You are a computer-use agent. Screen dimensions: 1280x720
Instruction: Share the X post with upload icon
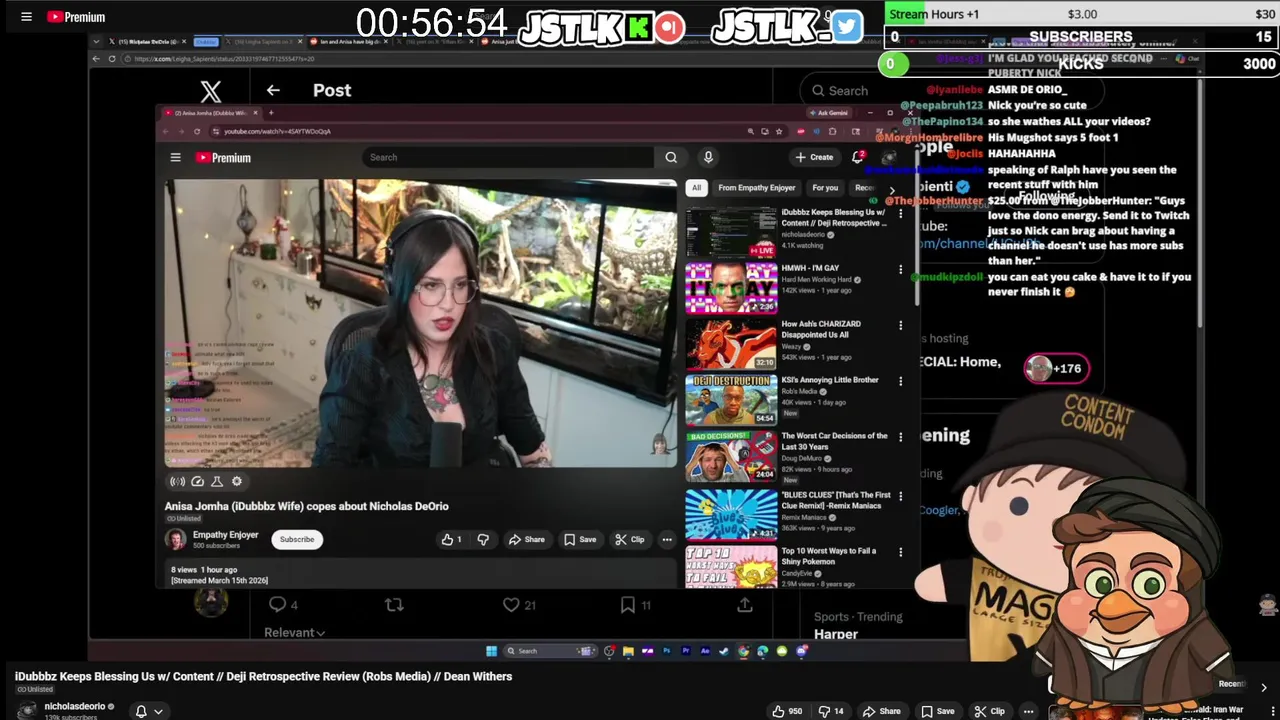tap(745, 604)
